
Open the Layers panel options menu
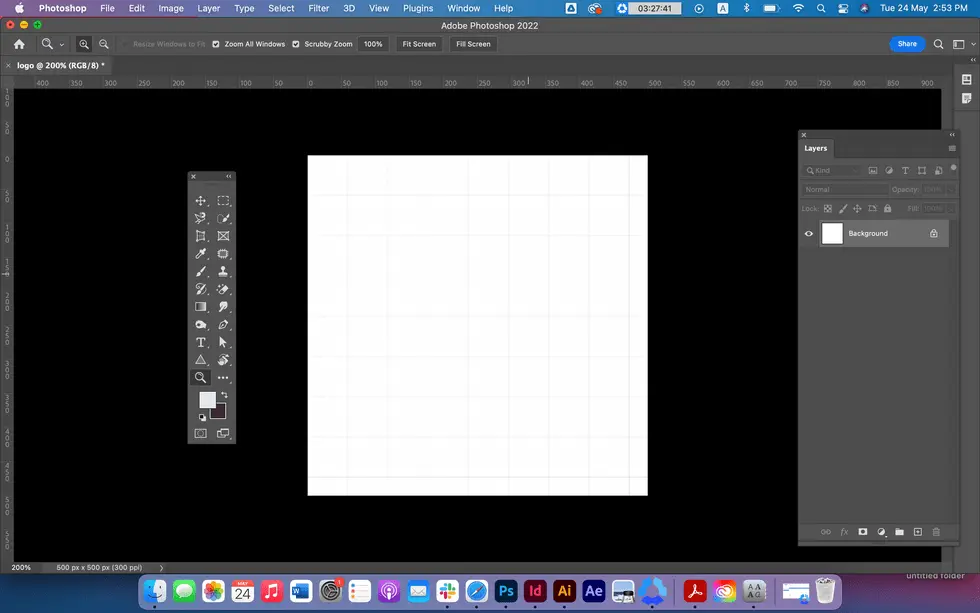(x=952, y=148)
